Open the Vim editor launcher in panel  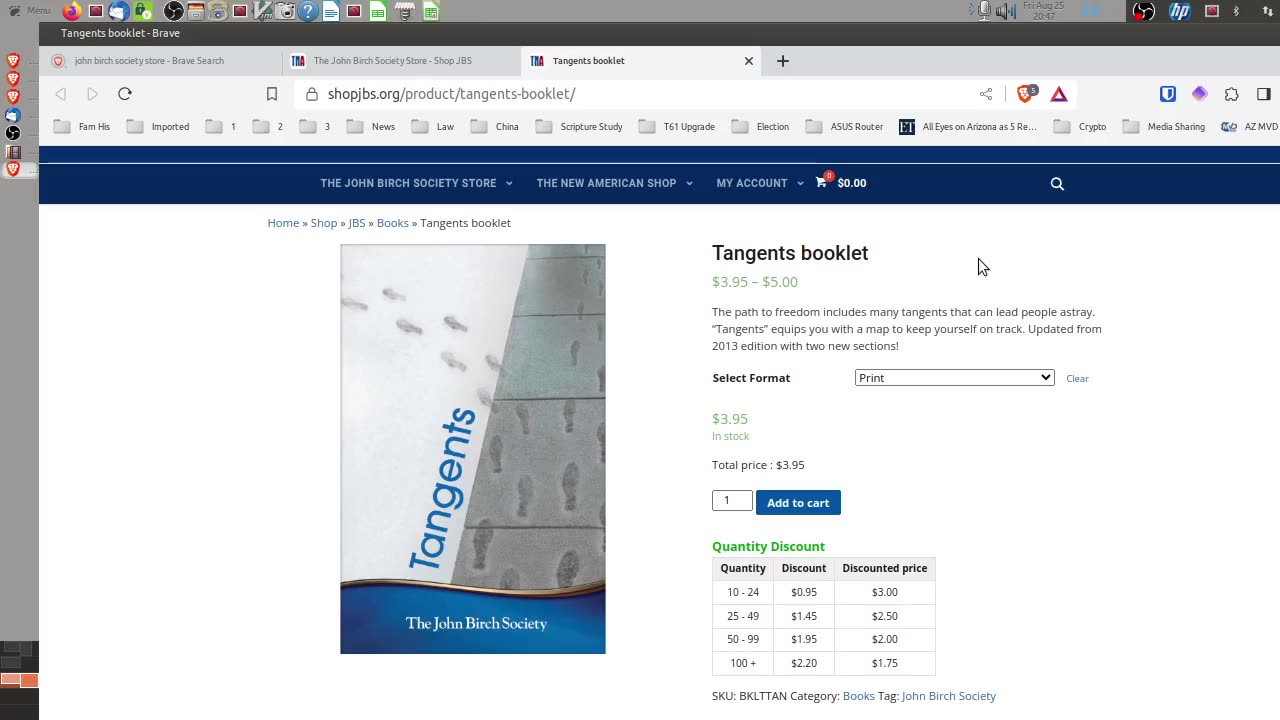(263, 11)
